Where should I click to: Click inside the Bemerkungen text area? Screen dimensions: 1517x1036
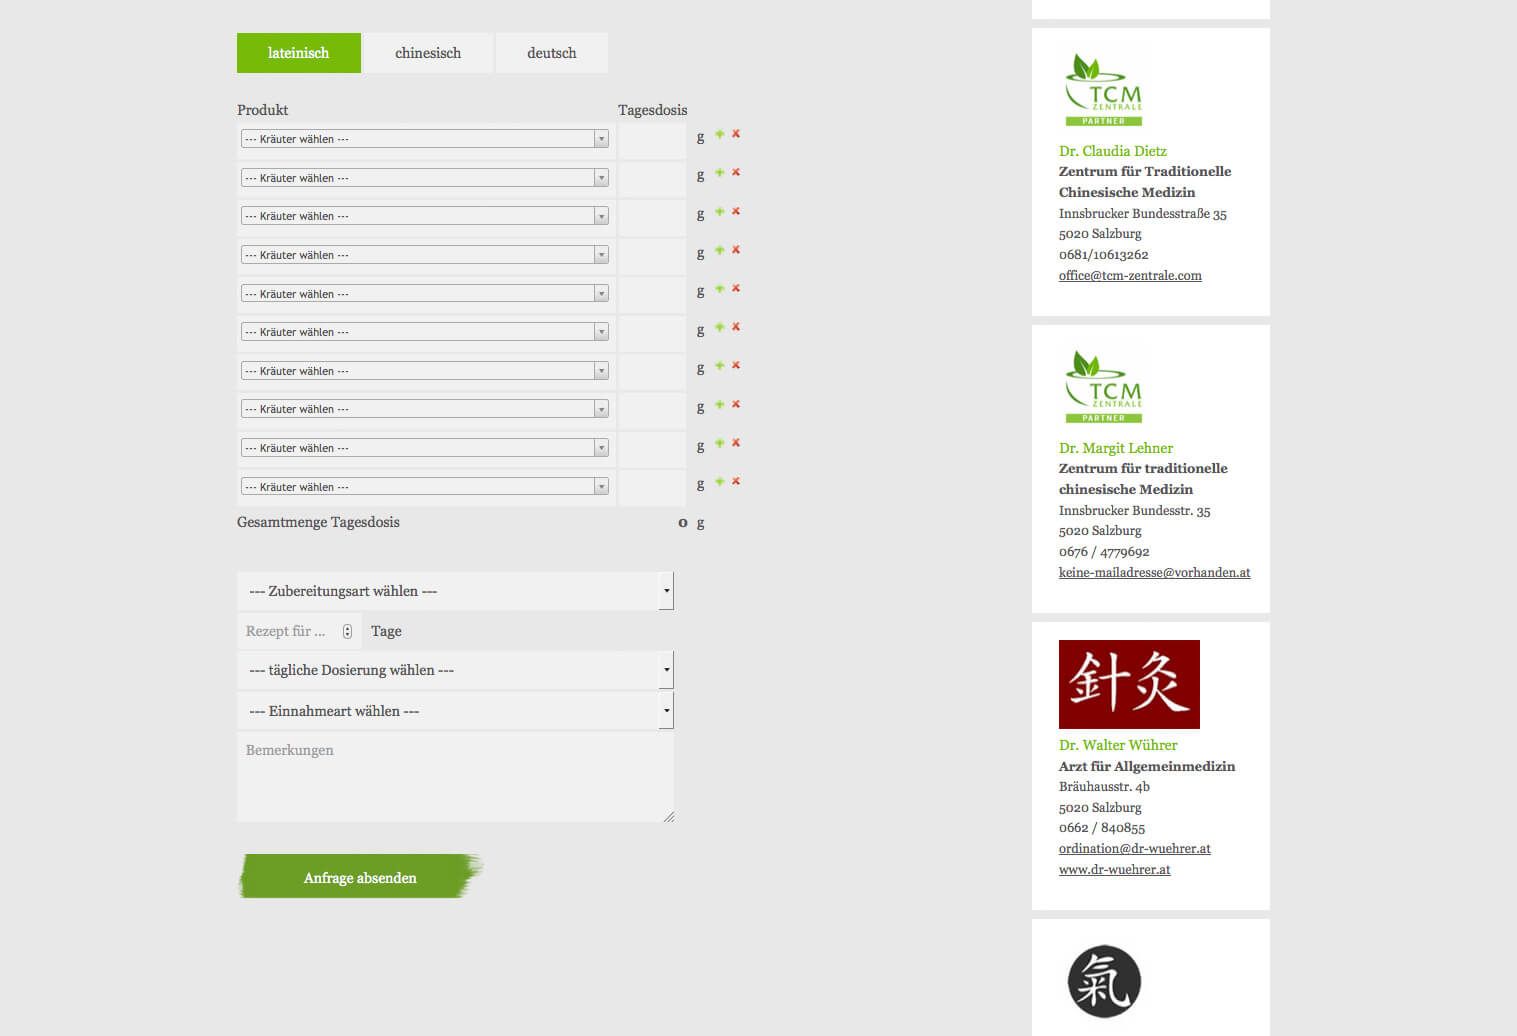click(x=455, y=775)
